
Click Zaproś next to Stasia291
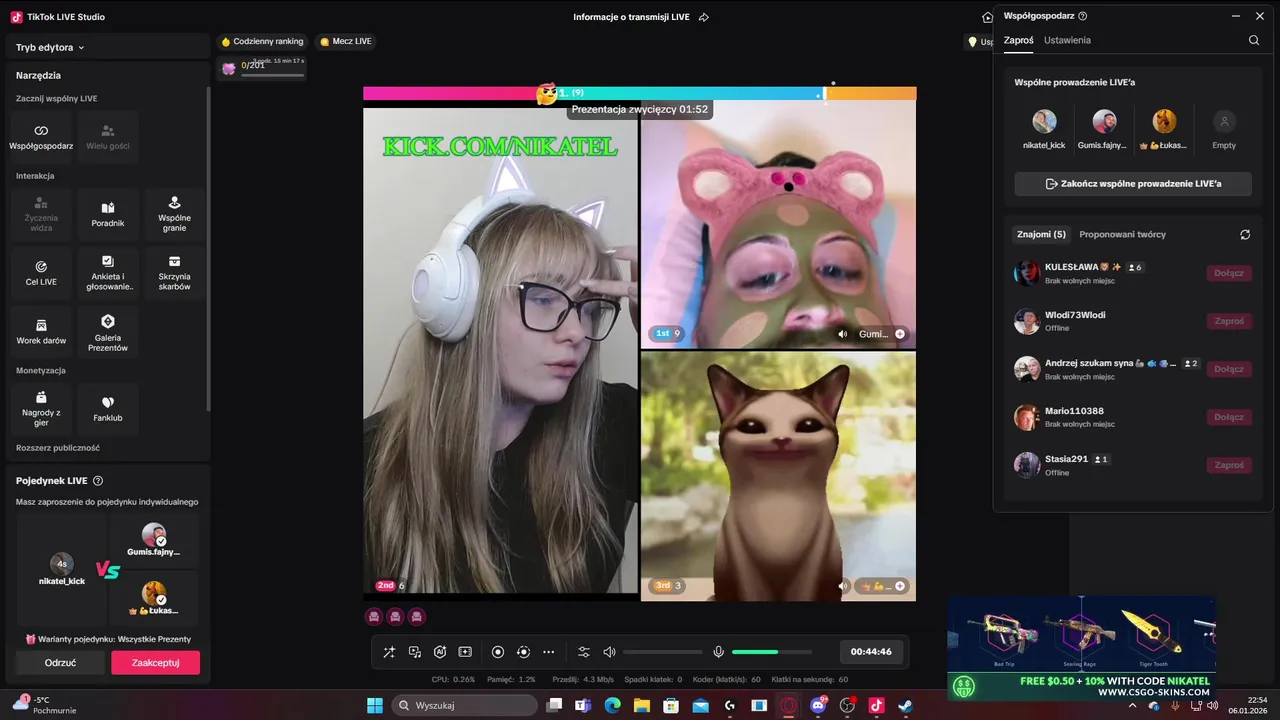1229,465
